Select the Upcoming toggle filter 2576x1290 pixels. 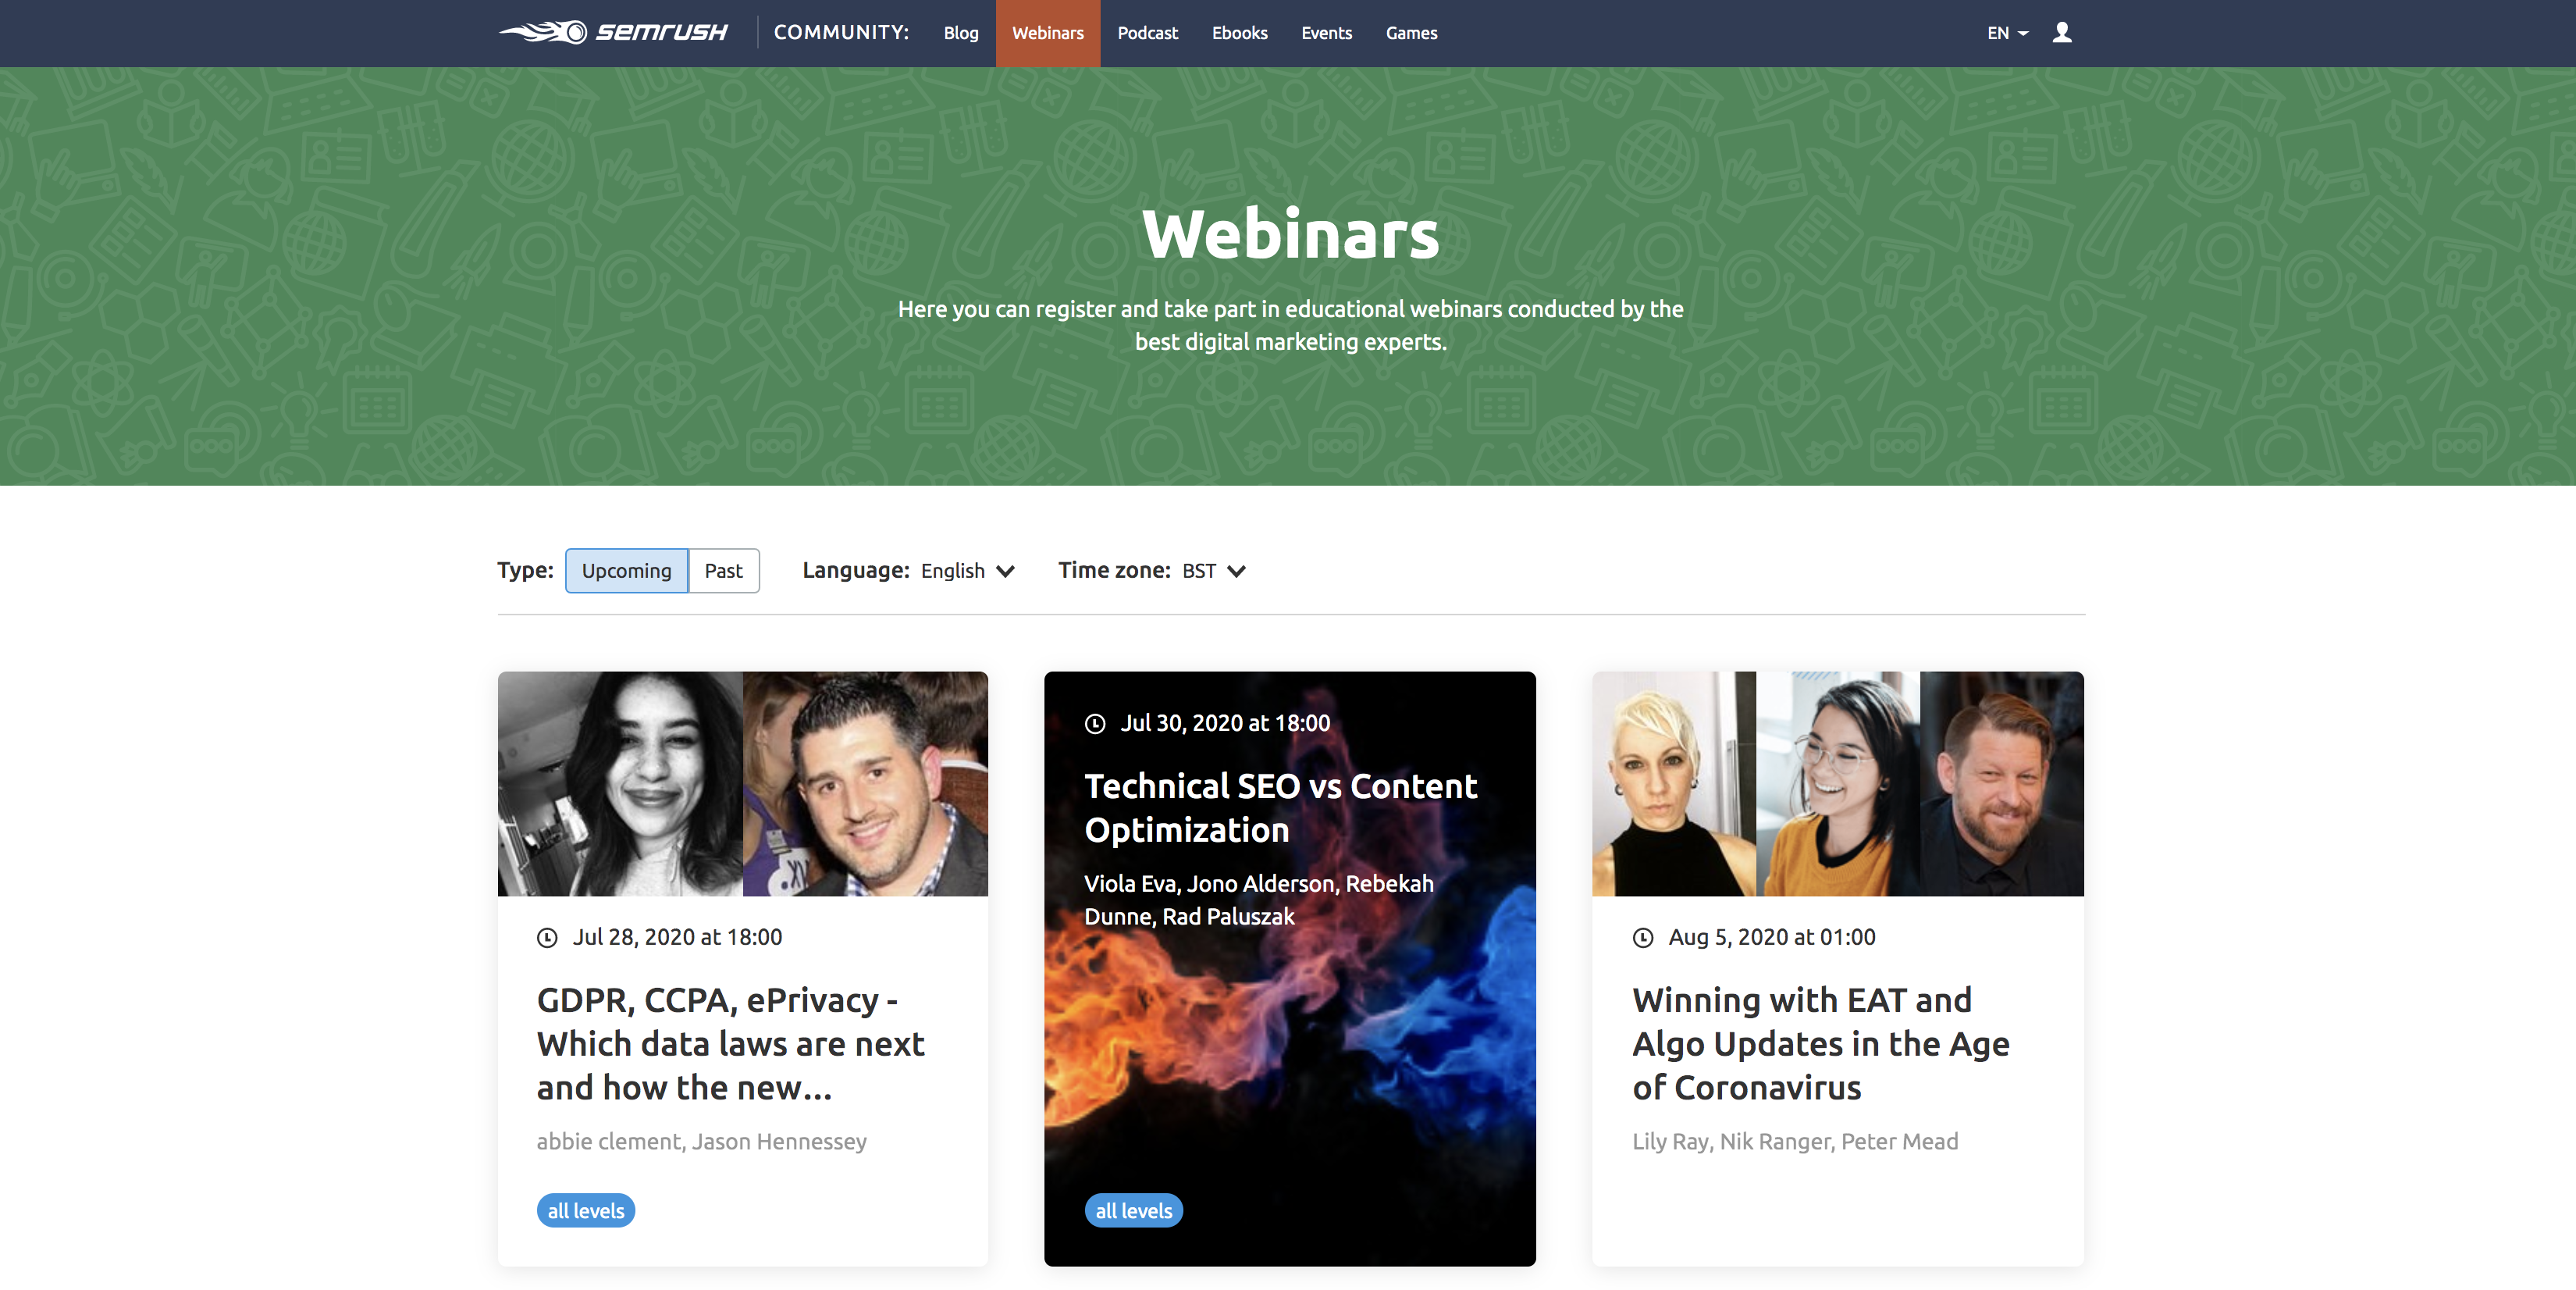coord(626,569)
